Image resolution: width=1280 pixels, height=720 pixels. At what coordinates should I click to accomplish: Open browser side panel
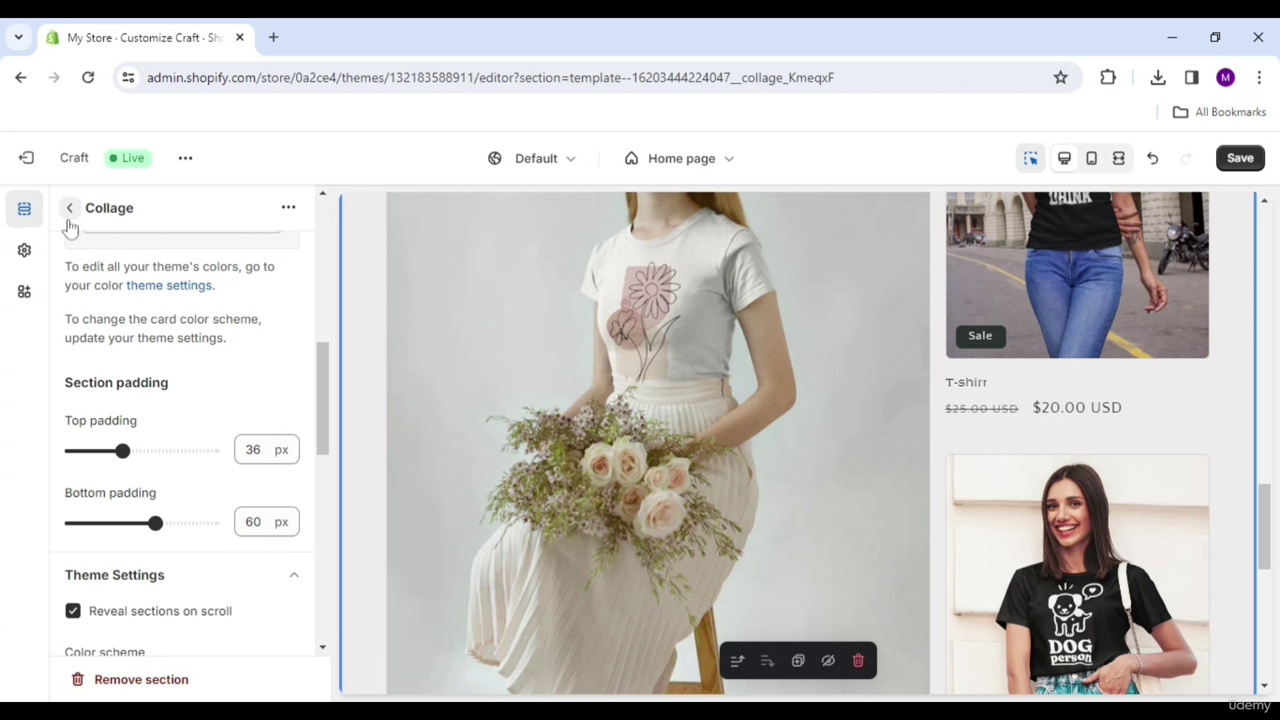point(1191,77)
